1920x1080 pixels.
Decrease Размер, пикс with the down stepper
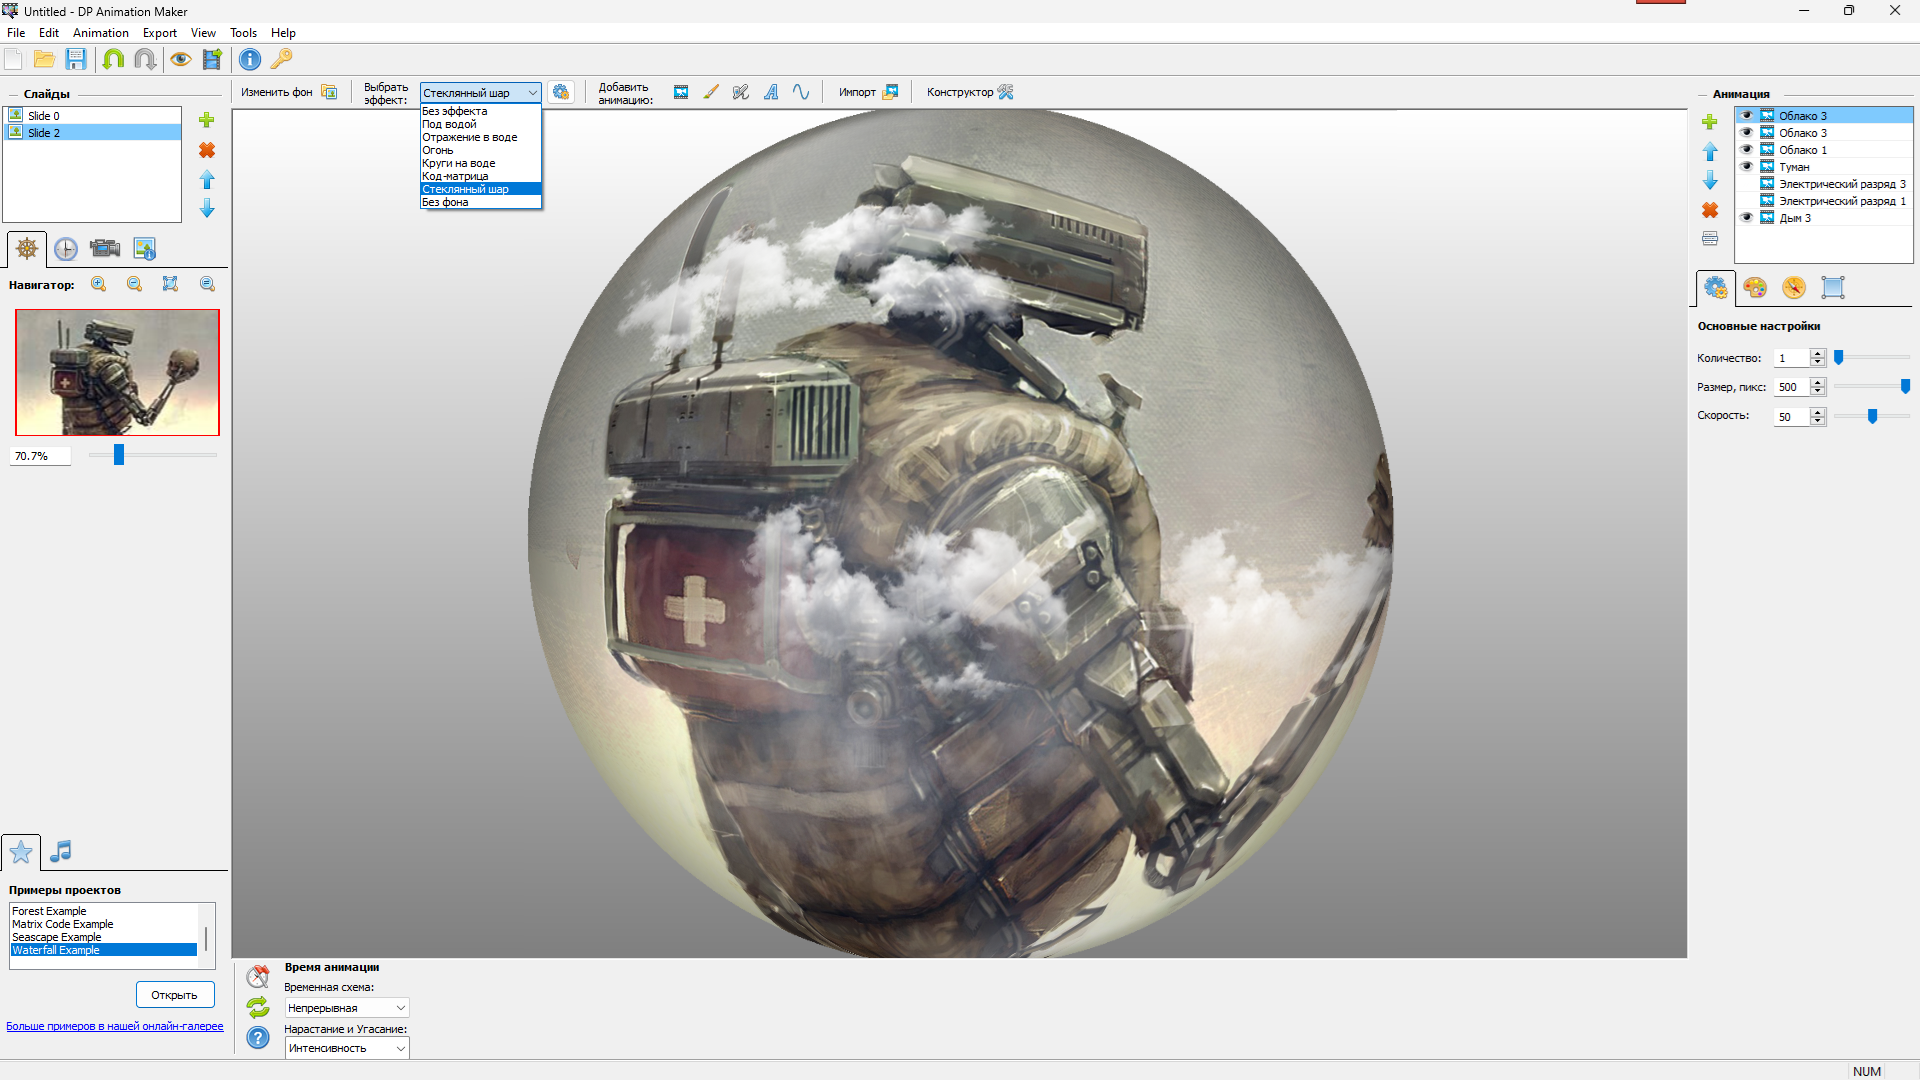click(x=1818, y=391)
